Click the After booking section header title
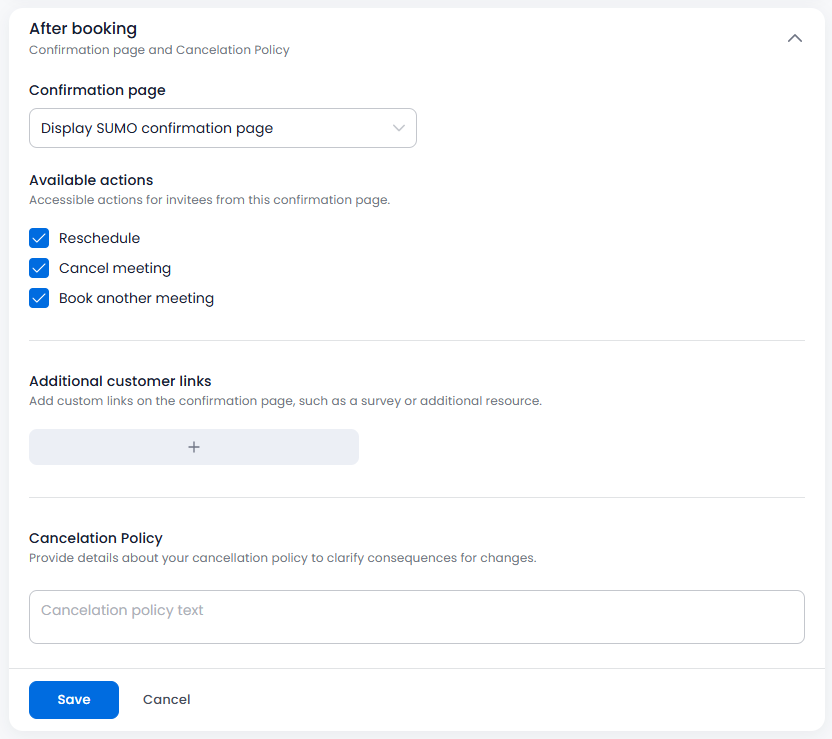 (x=83, y=28)
